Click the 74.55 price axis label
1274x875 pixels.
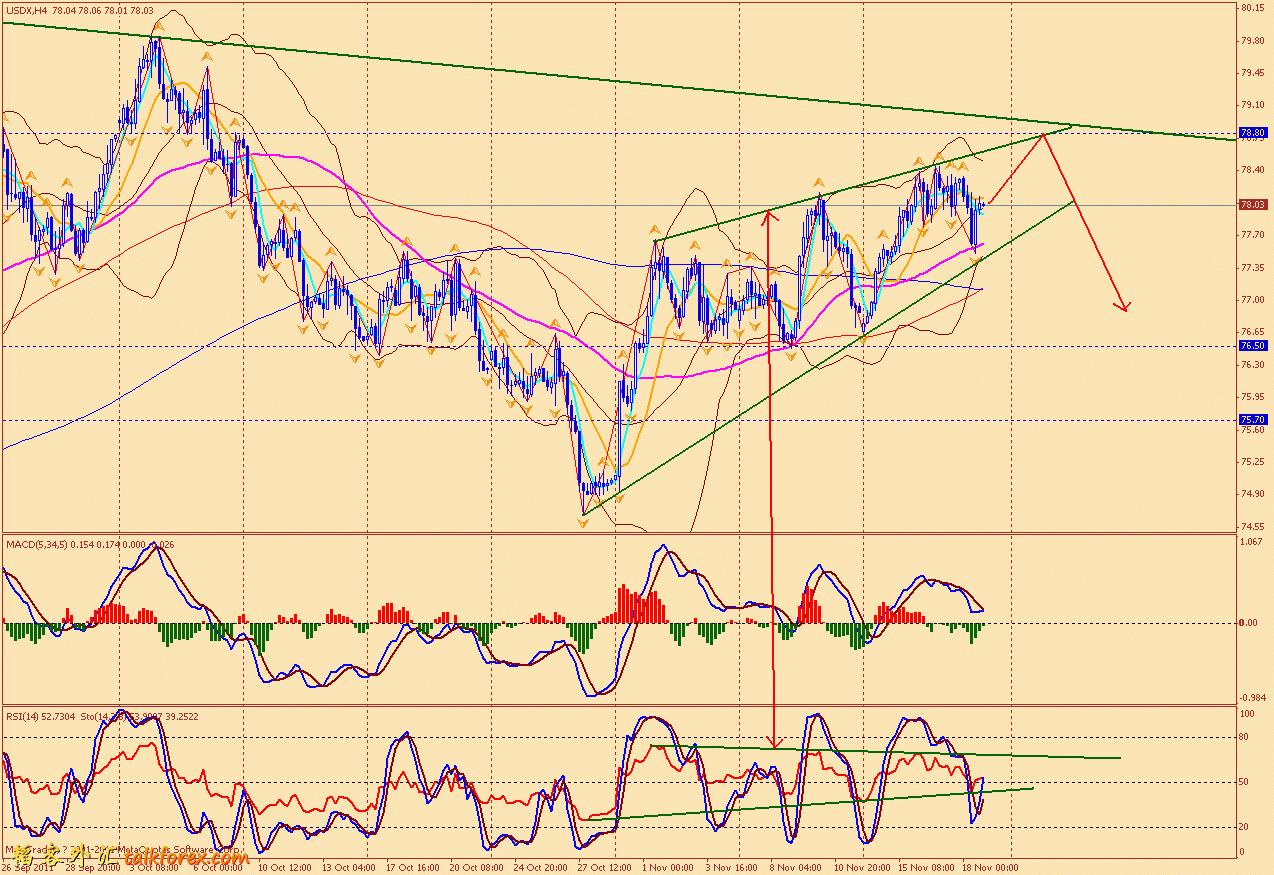pyautogui.click(x=1253, y=527)
